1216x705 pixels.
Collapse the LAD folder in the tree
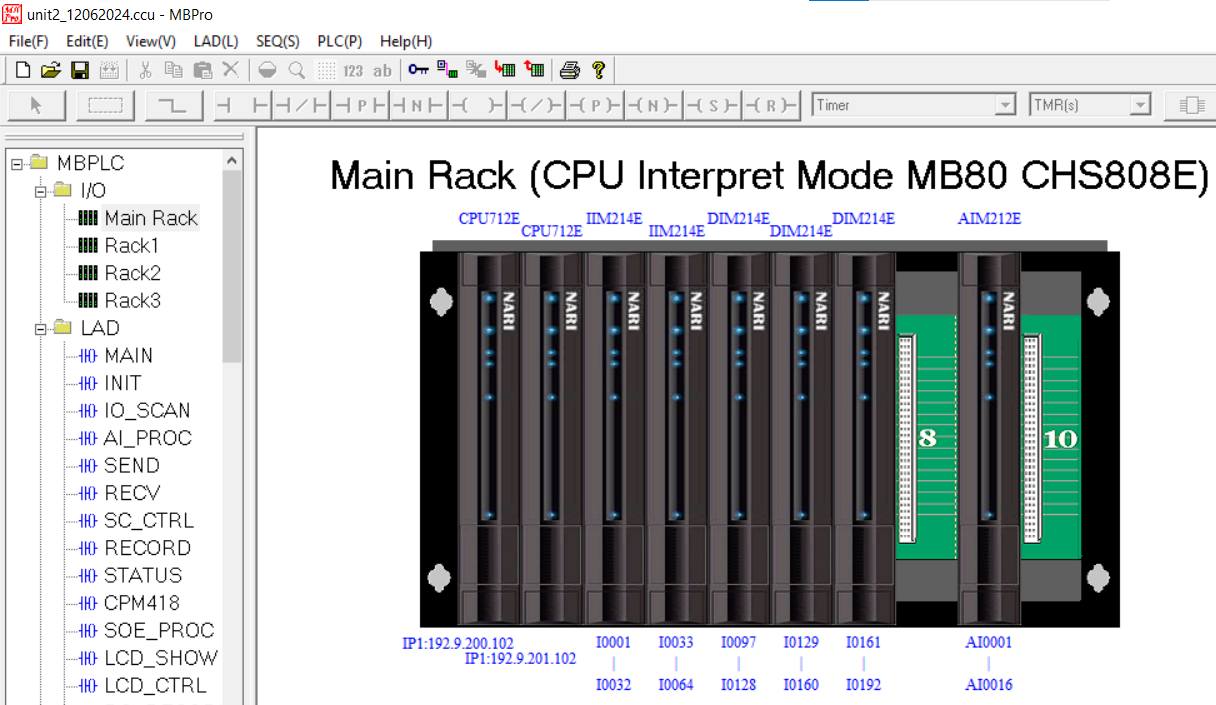[x=40, y=328]
